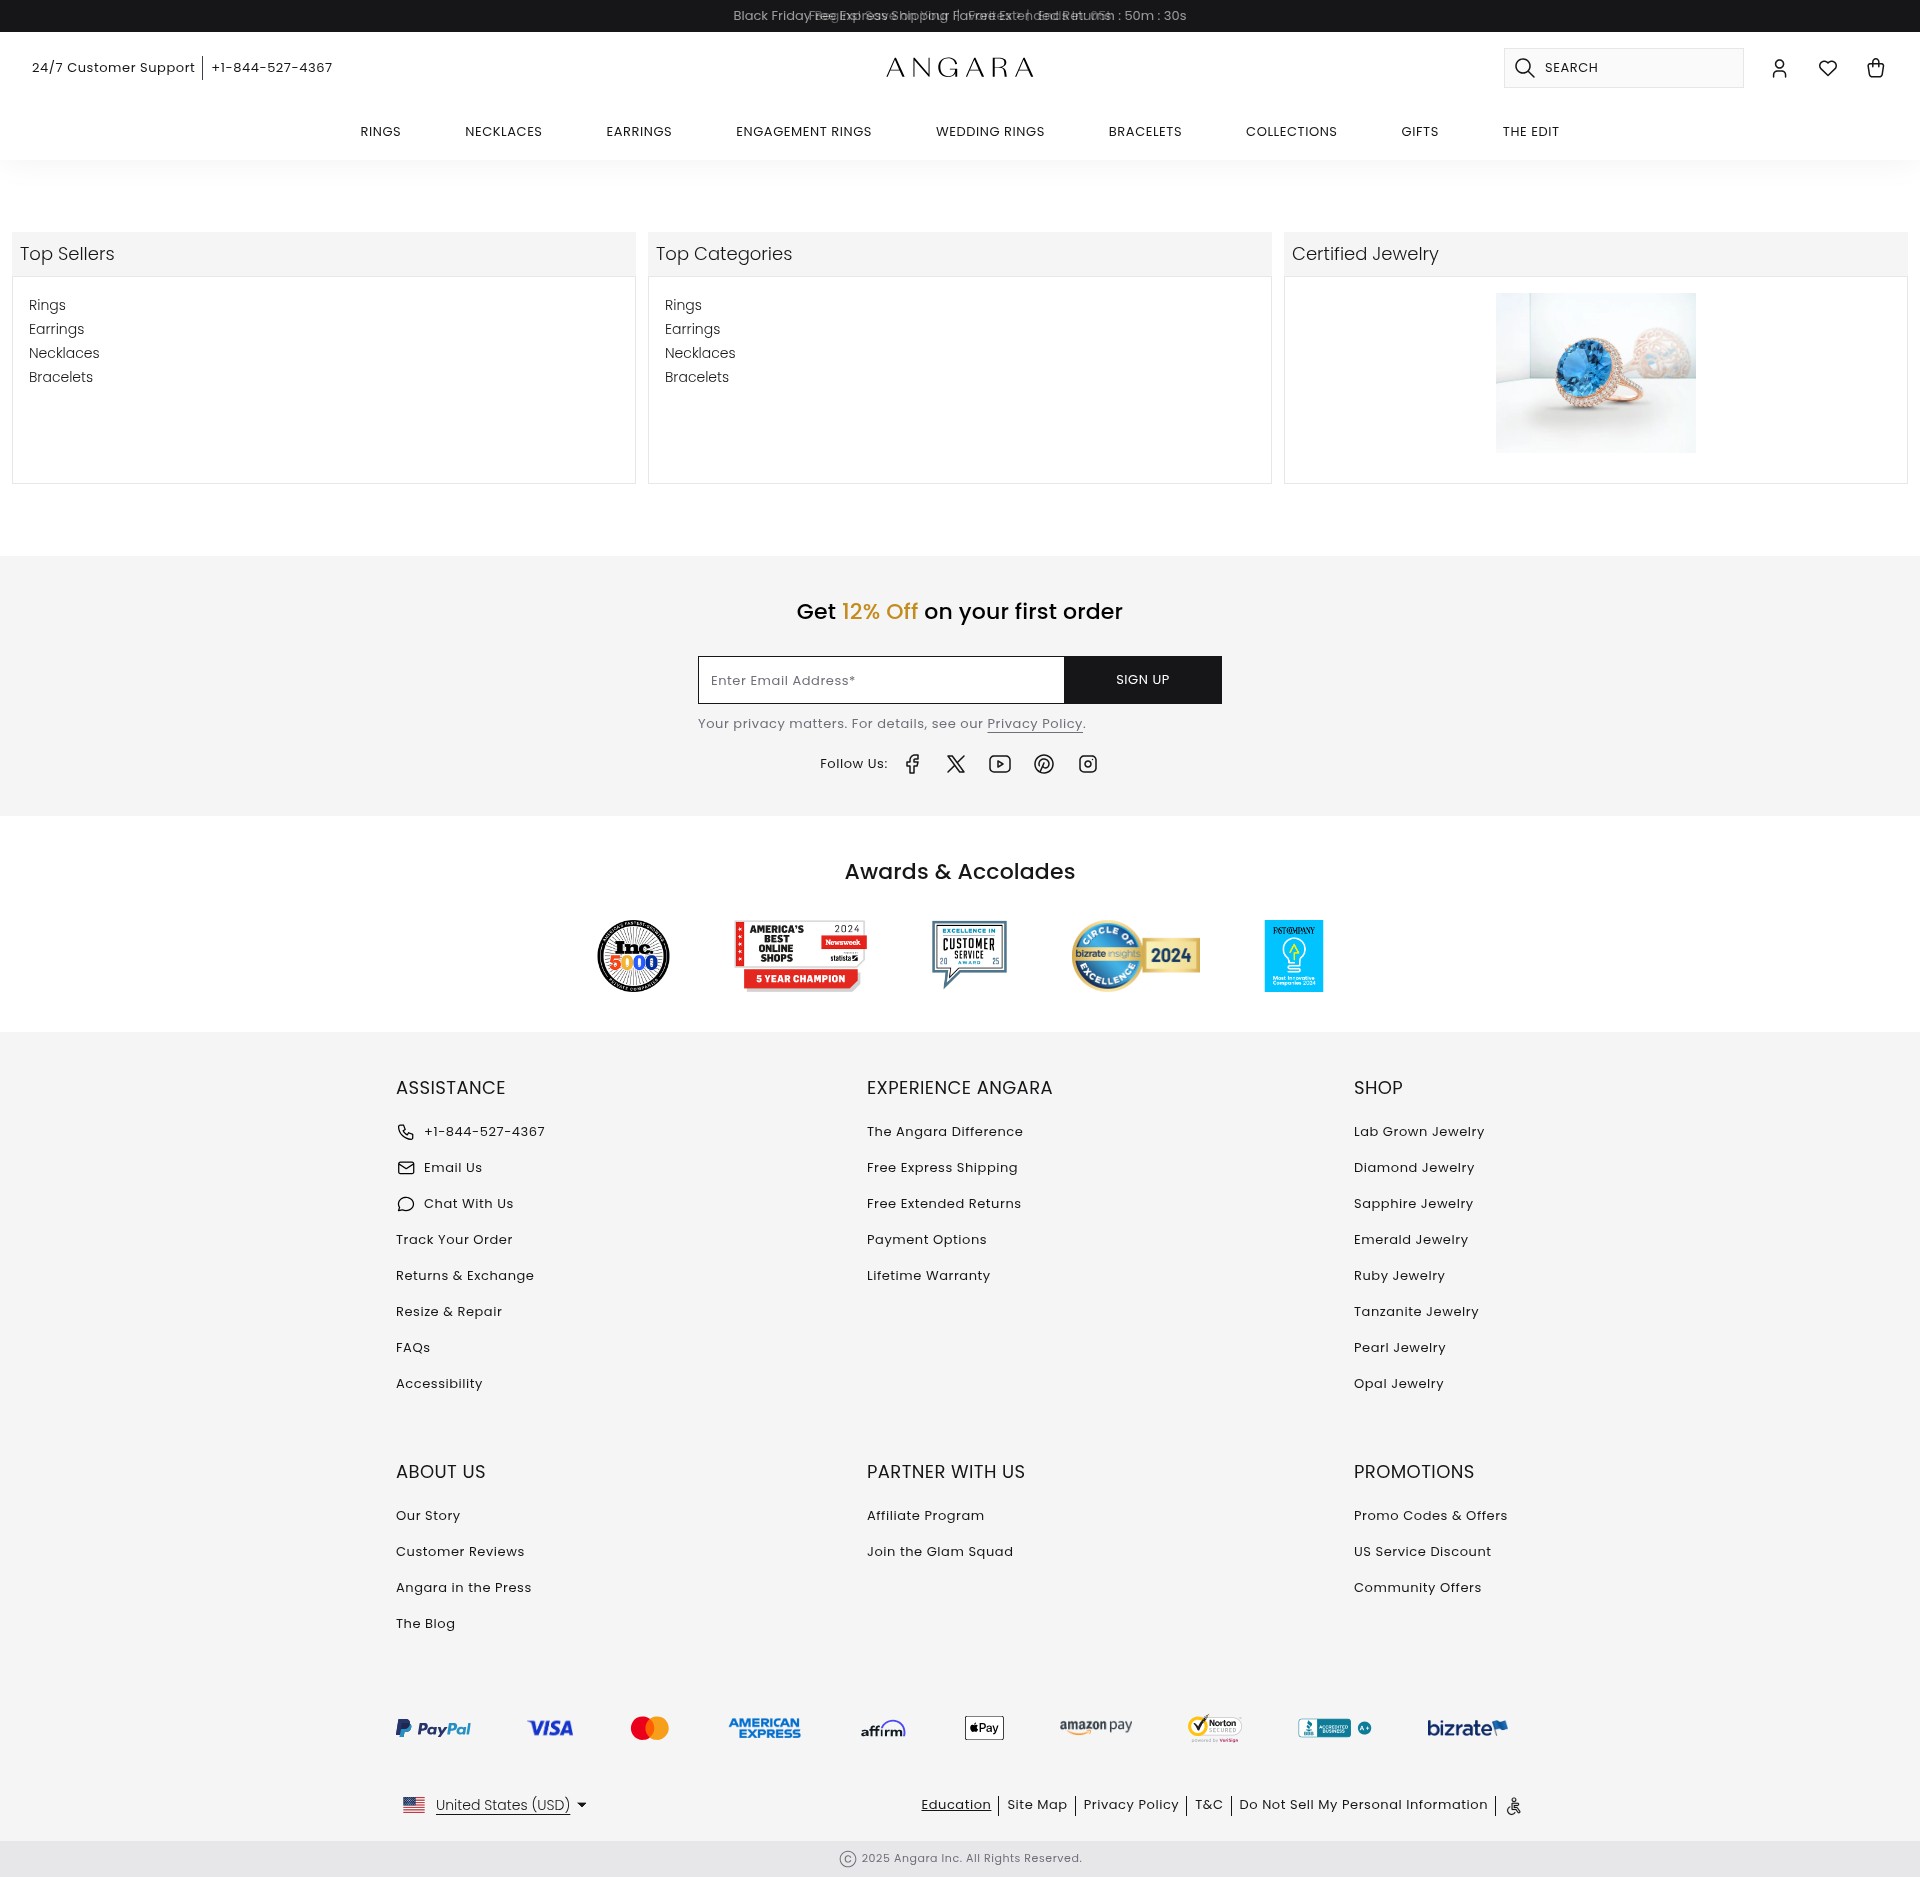Click the Enter Email Address field

tap(881, 680)
